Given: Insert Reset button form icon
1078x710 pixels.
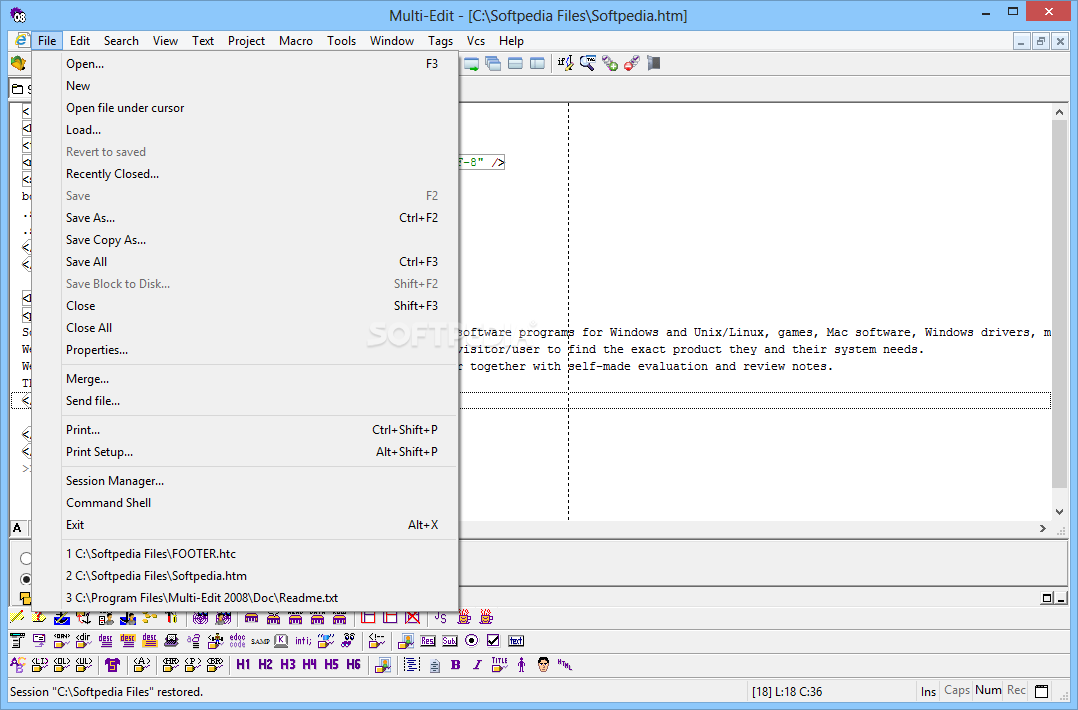Looking at the screenshot, I should (x=428, y=641).
